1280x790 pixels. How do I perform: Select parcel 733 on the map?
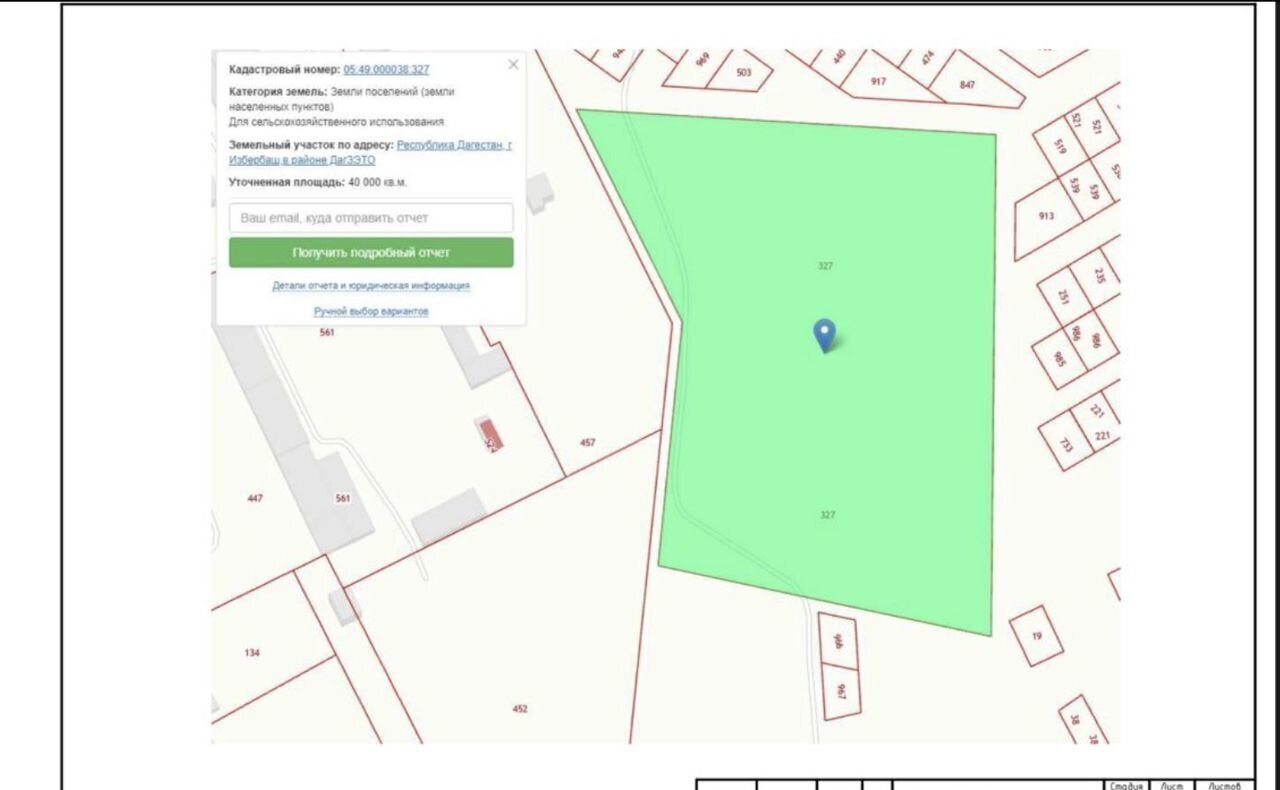(1066, 445)
